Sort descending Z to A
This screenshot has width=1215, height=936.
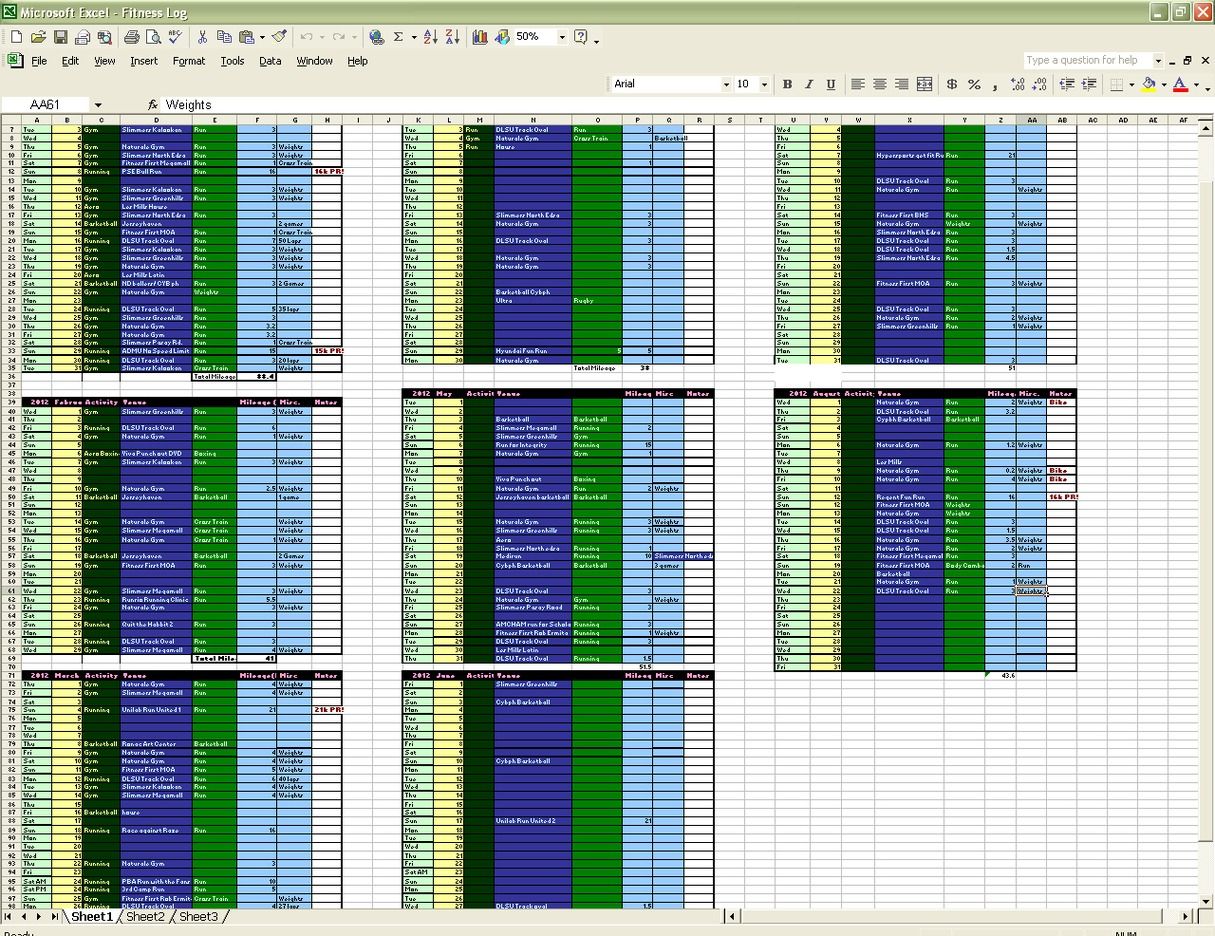tap(452, 37)
